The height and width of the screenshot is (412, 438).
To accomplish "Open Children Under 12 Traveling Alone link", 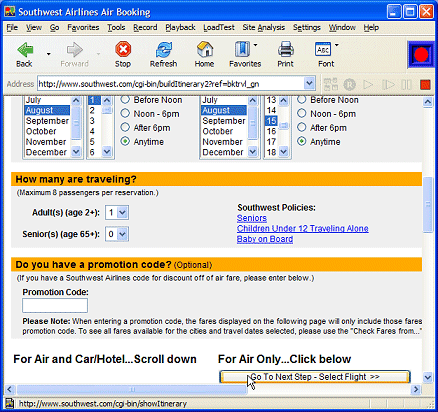I will coord(303,228).
